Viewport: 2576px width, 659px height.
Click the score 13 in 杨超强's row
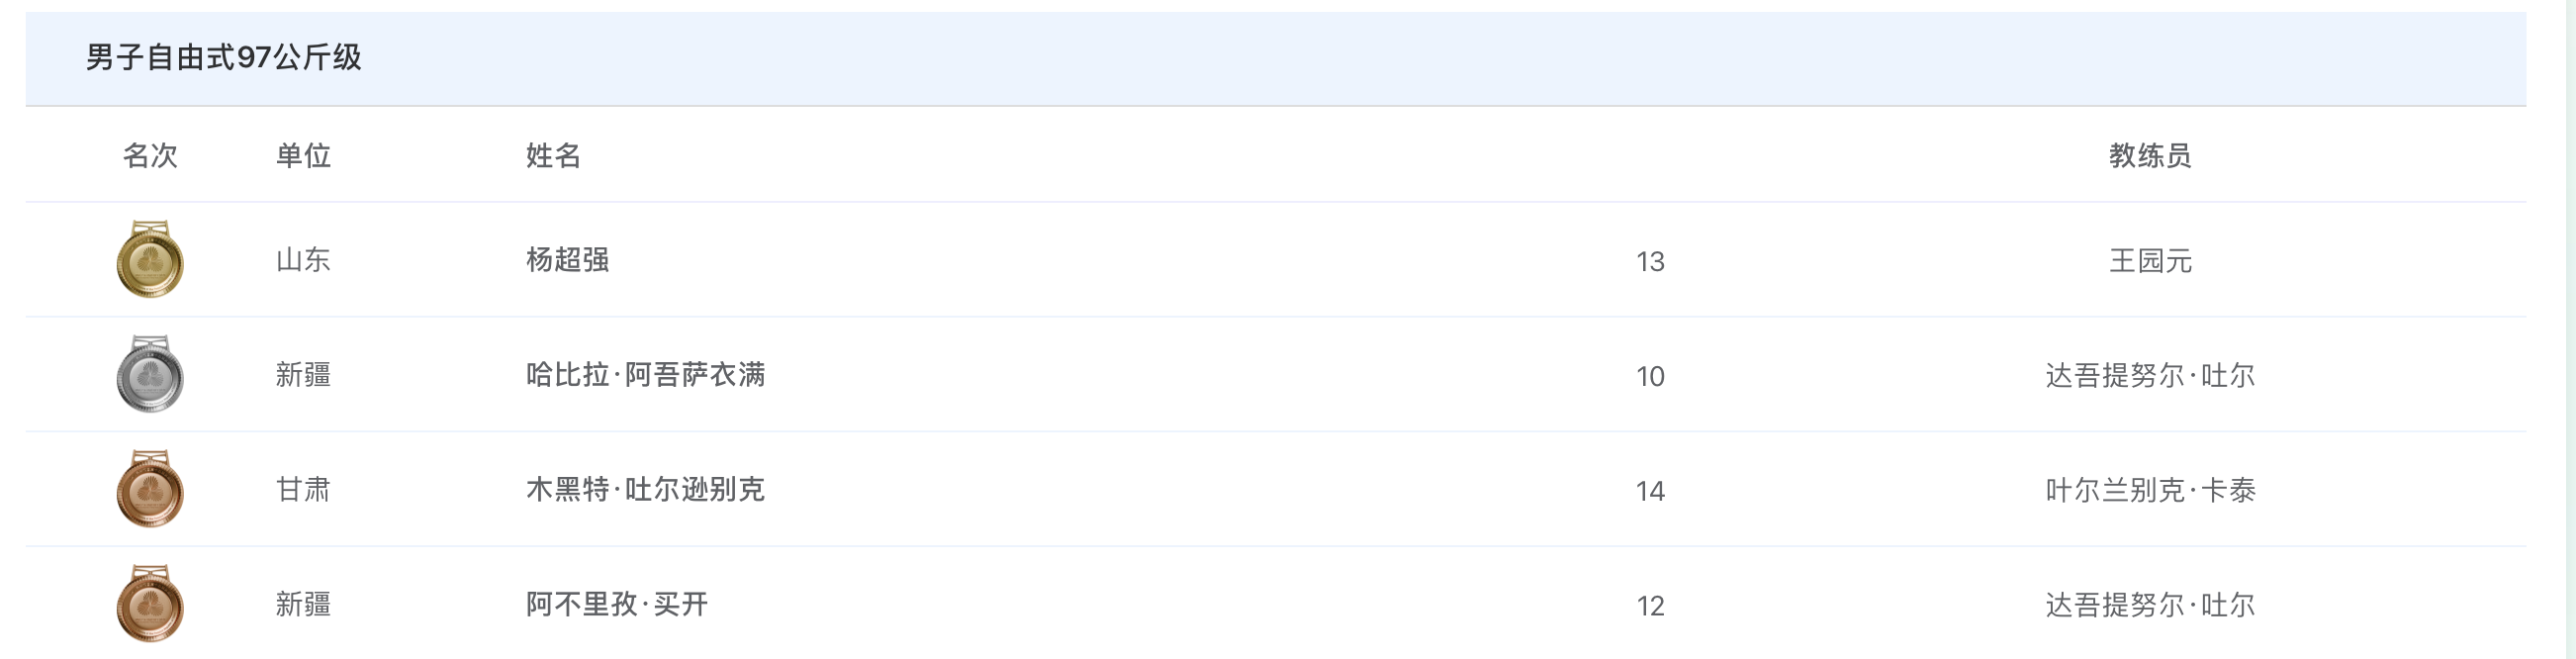point(1650,262)
